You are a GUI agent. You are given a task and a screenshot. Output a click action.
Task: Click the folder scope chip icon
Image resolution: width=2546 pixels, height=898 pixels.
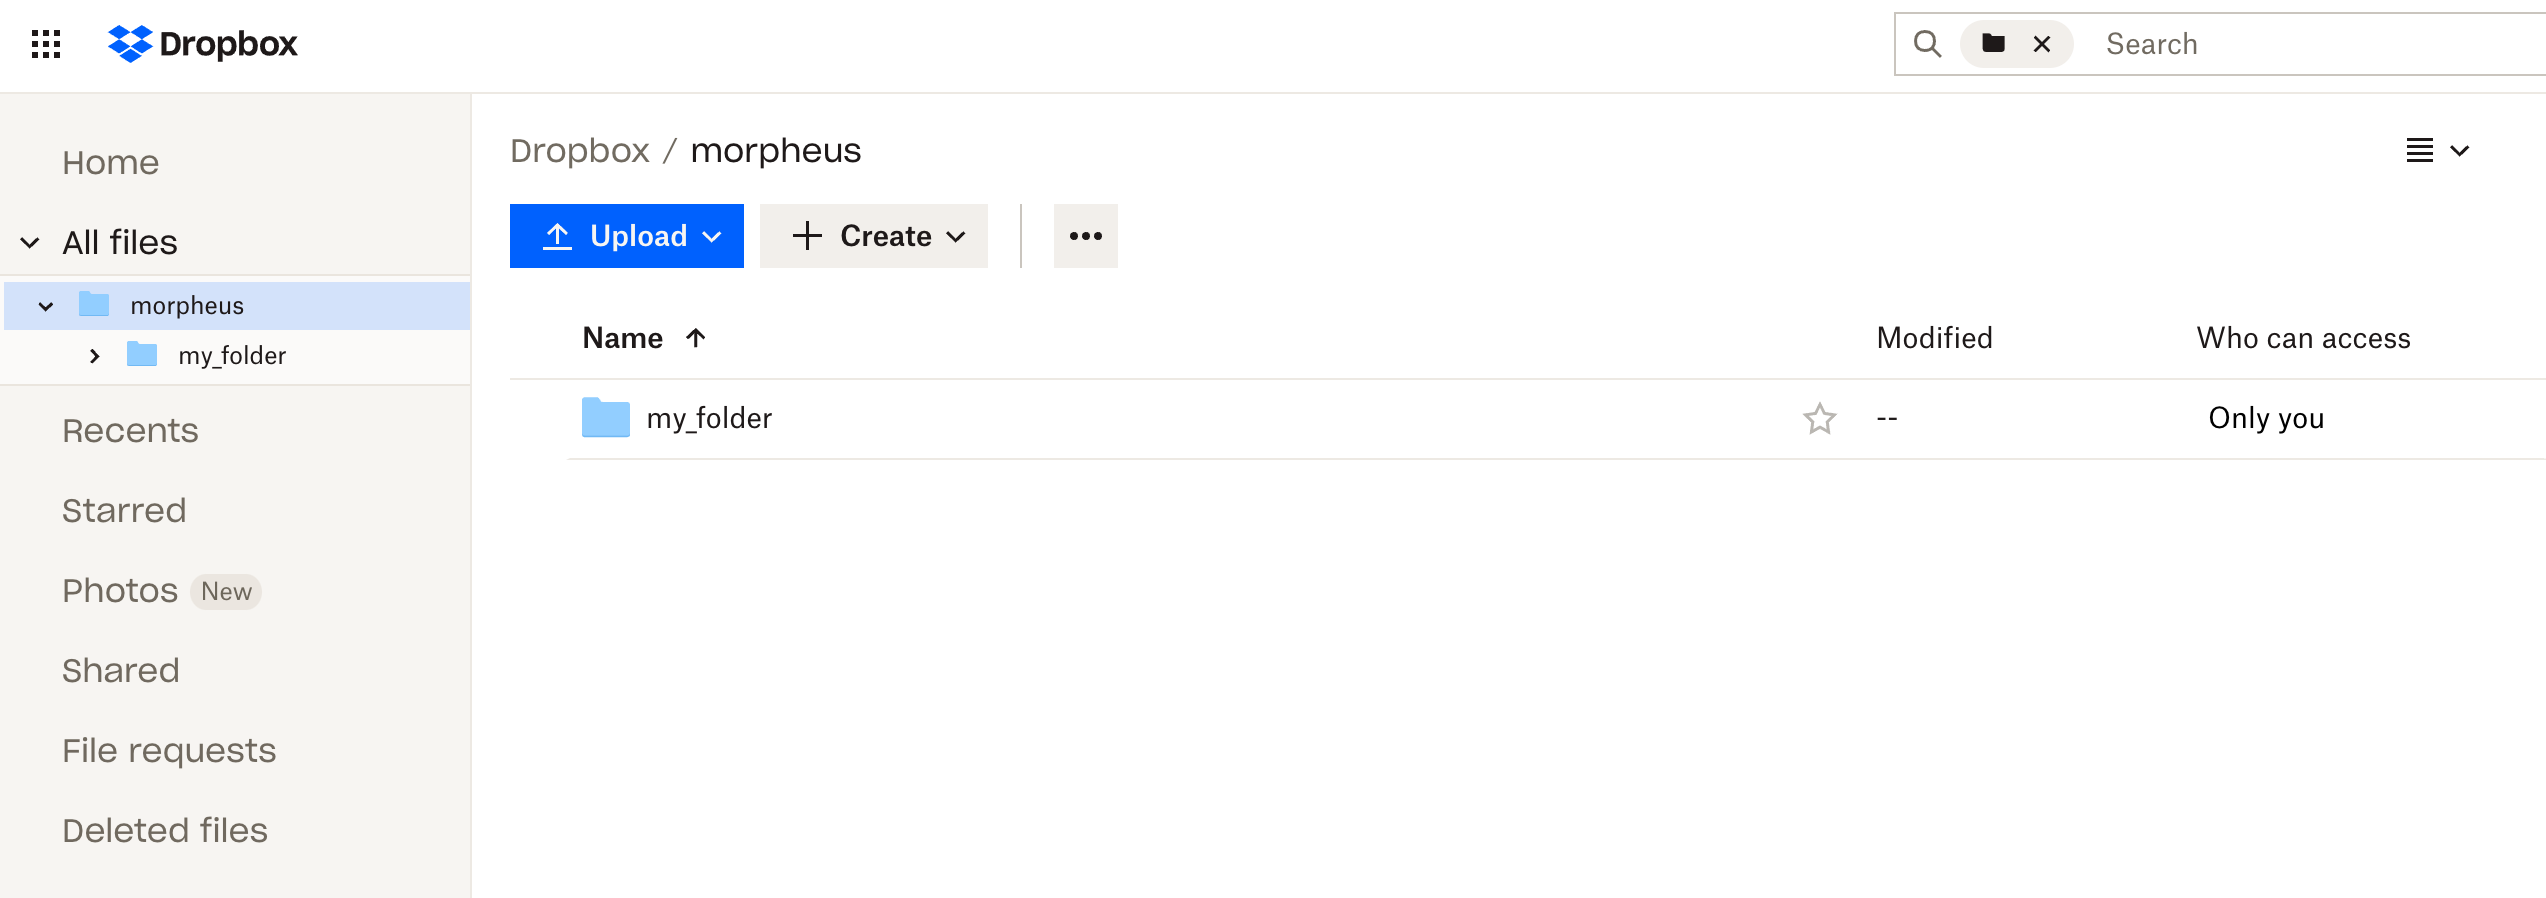(x=1994, y=44)
